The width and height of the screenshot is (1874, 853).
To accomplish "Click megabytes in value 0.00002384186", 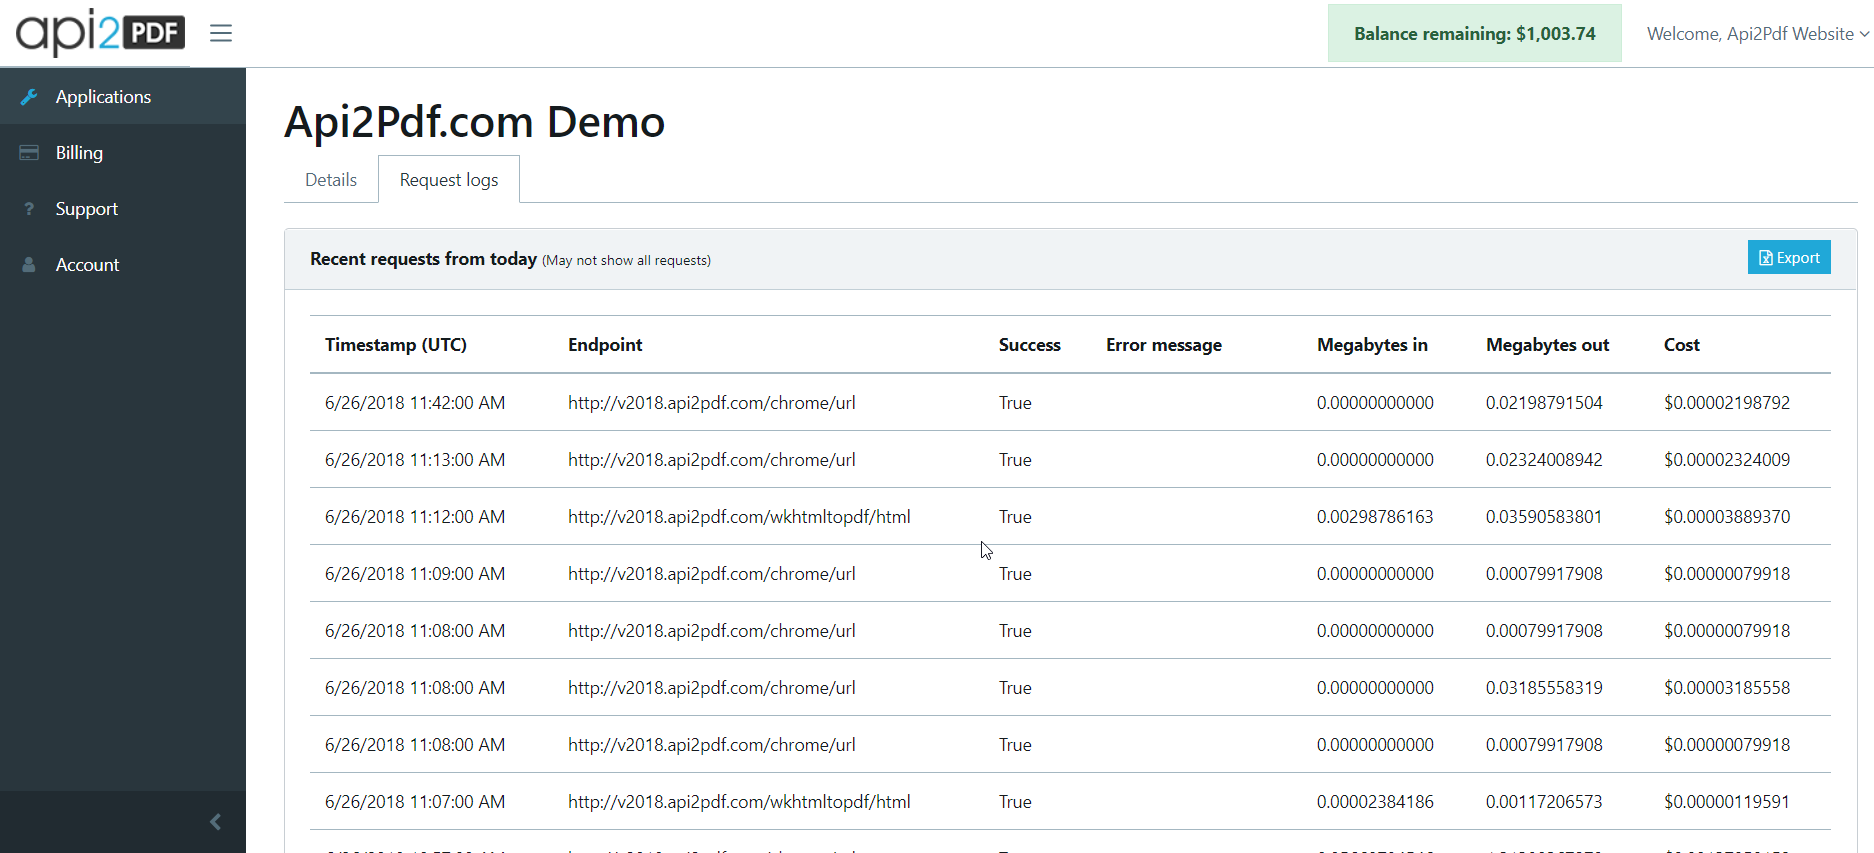I will coord(1375,802).
